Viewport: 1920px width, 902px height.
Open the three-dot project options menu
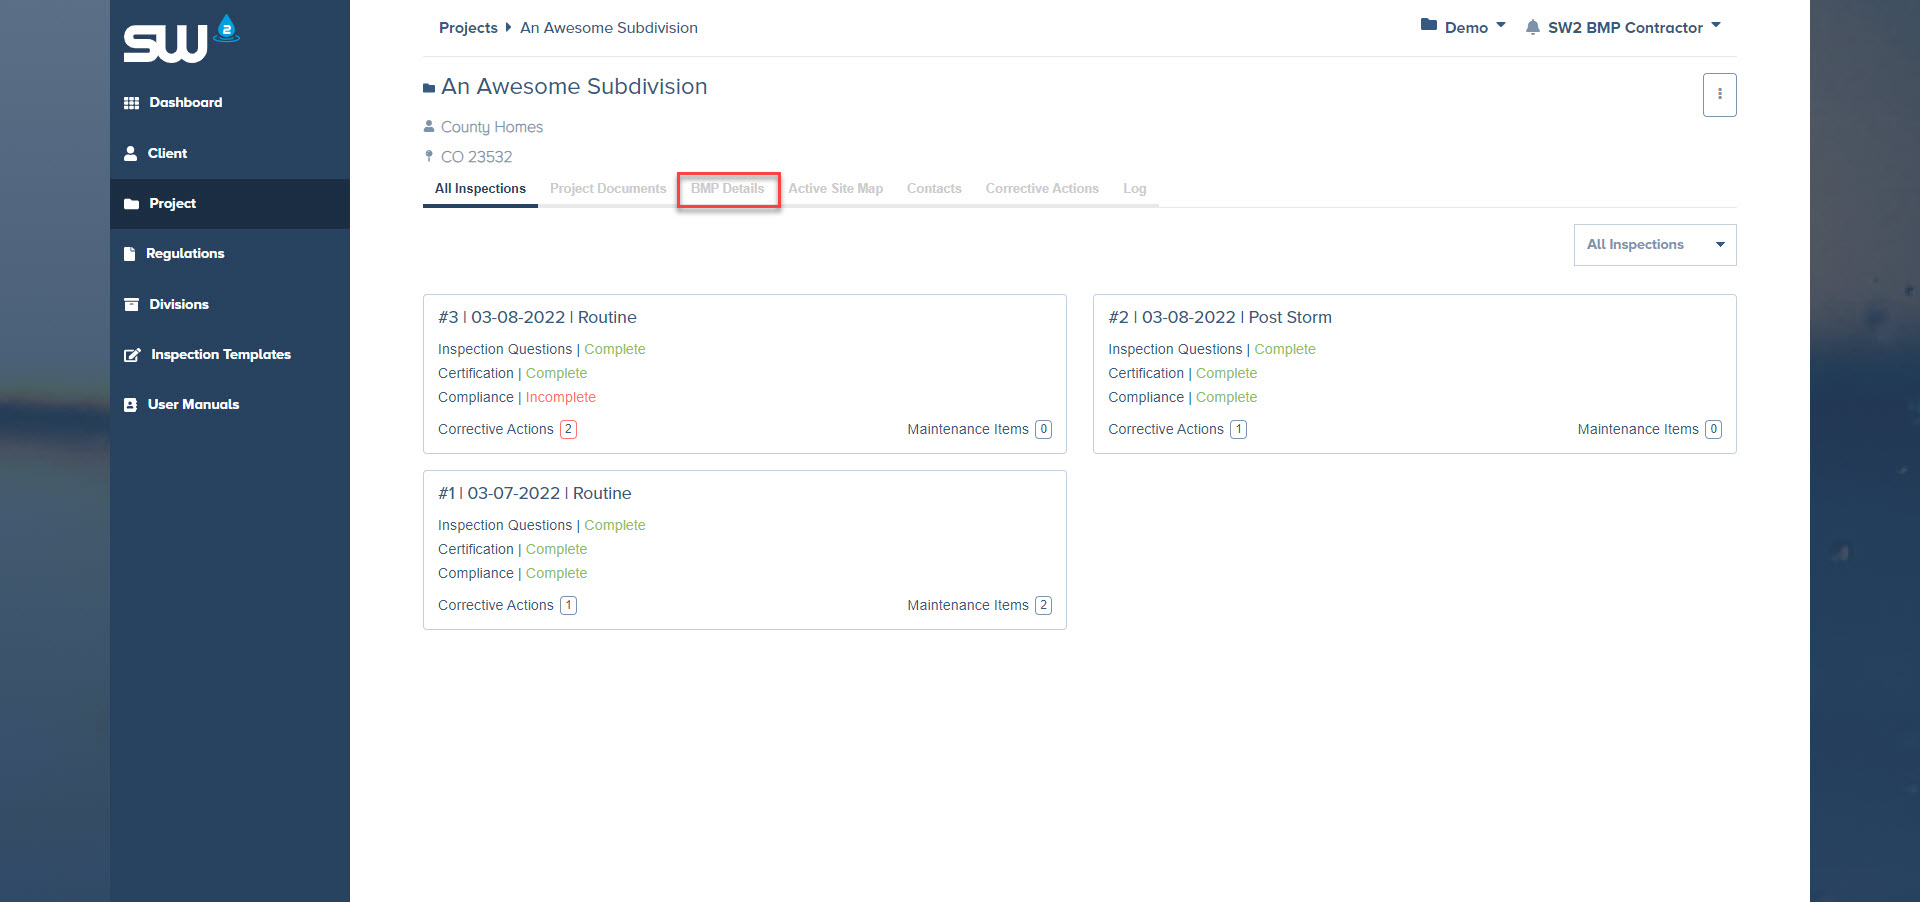1719,95
